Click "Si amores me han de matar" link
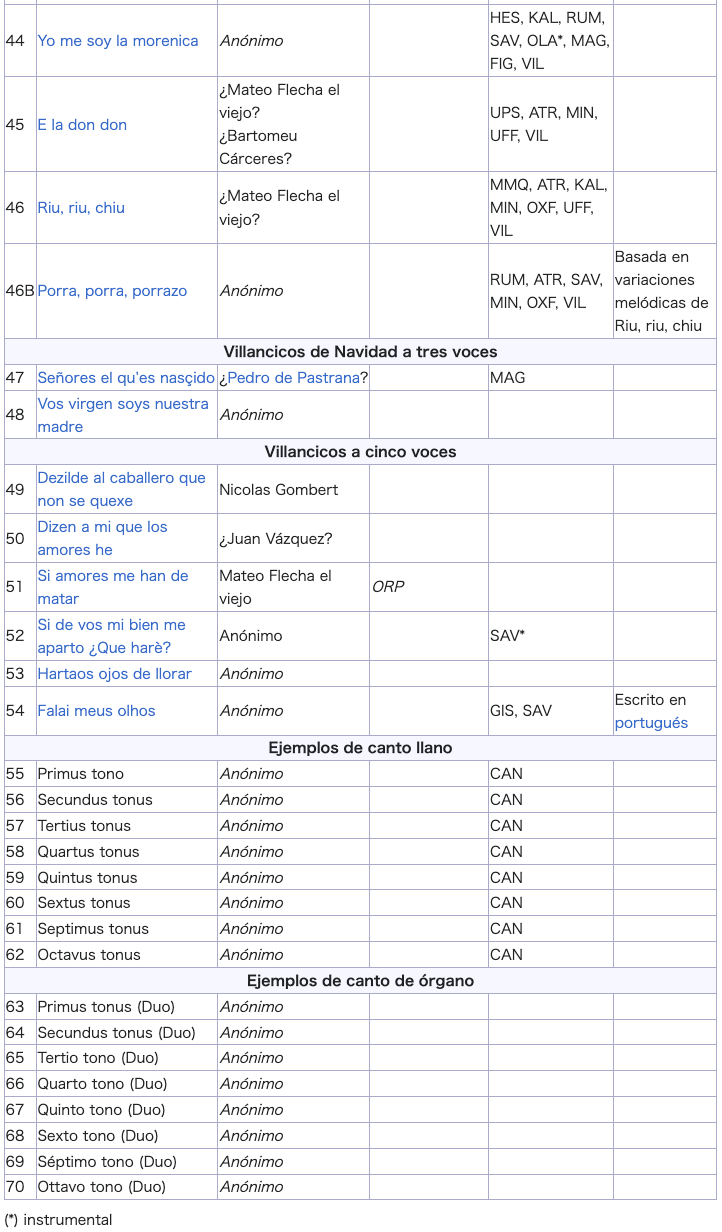The width and height of the screenshot is (722, 1232). coord(113,587)
